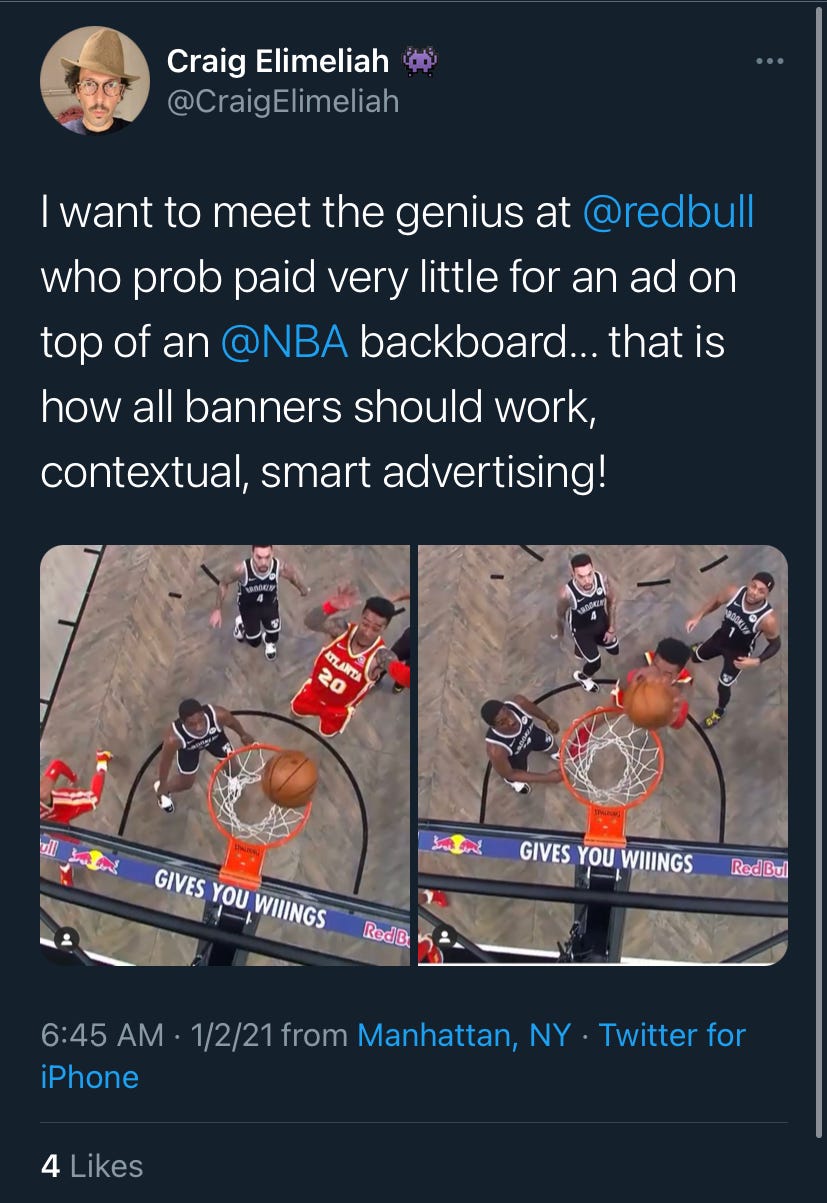Click the Twitter for iPhone source link
Screen dimensions: 827x1203
393,1055
